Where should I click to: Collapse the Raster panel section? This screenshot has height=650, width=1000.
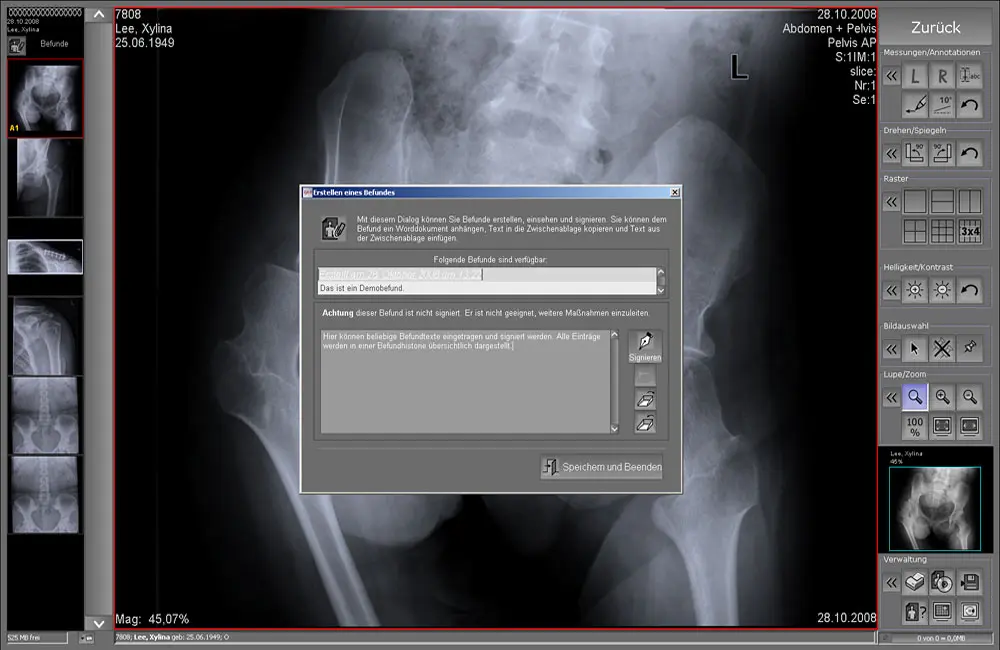tap(890, 202)
